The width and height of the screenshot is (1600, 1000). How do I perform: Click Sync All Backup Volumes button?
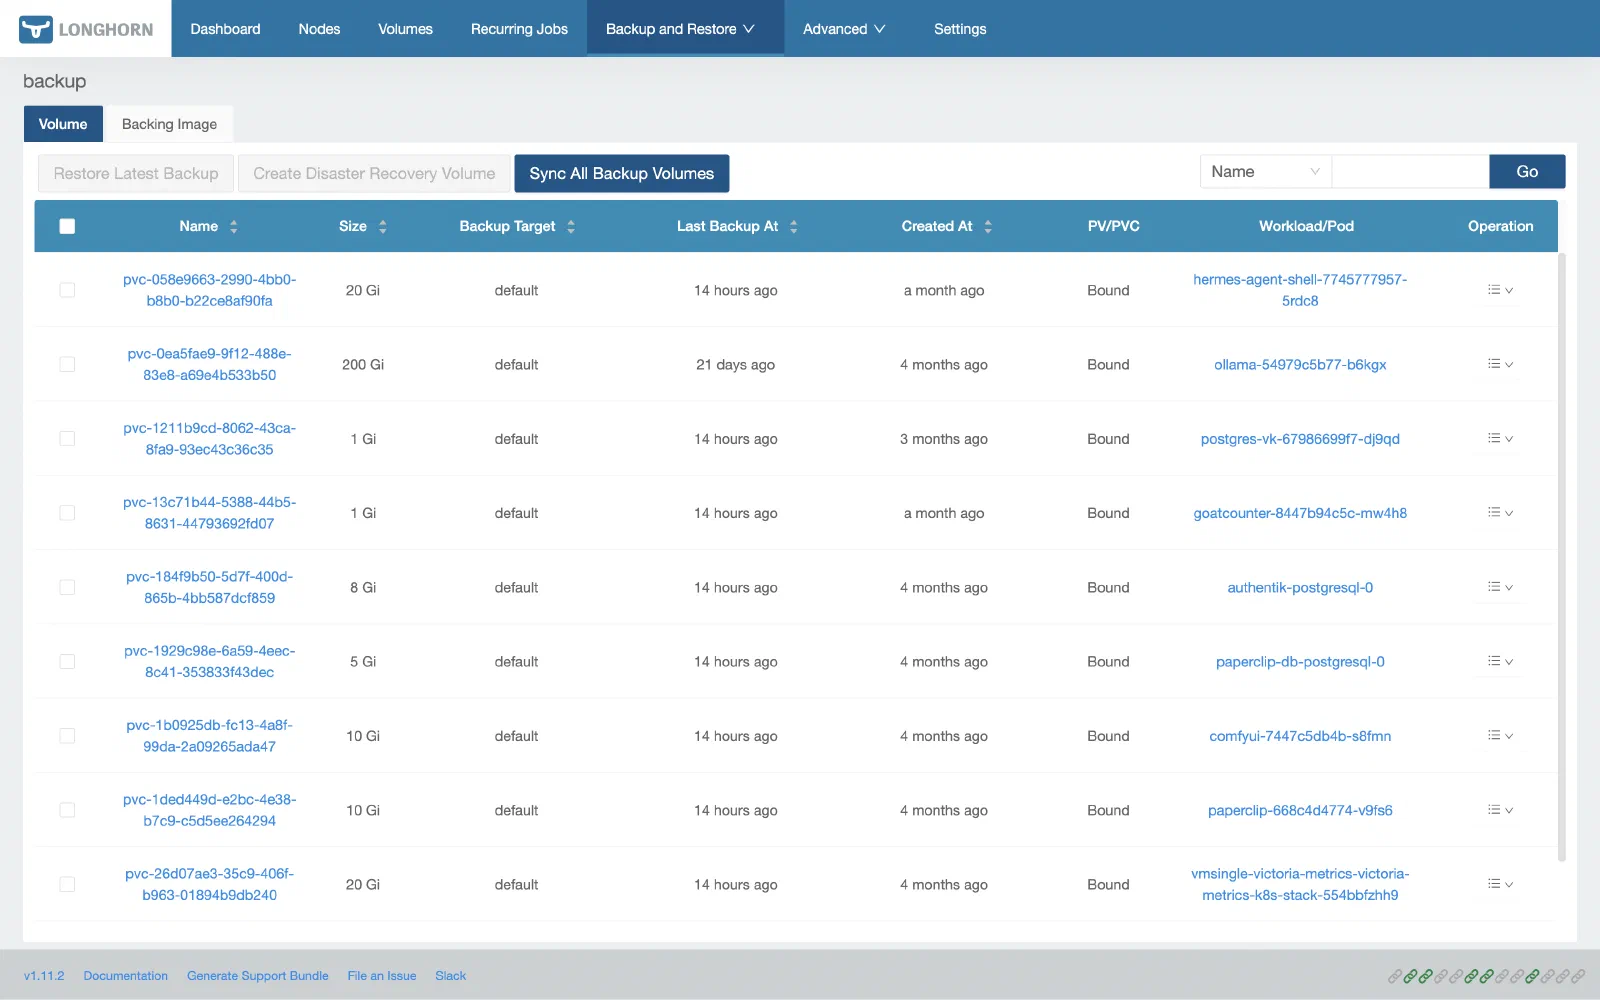[x=621, y=173]
